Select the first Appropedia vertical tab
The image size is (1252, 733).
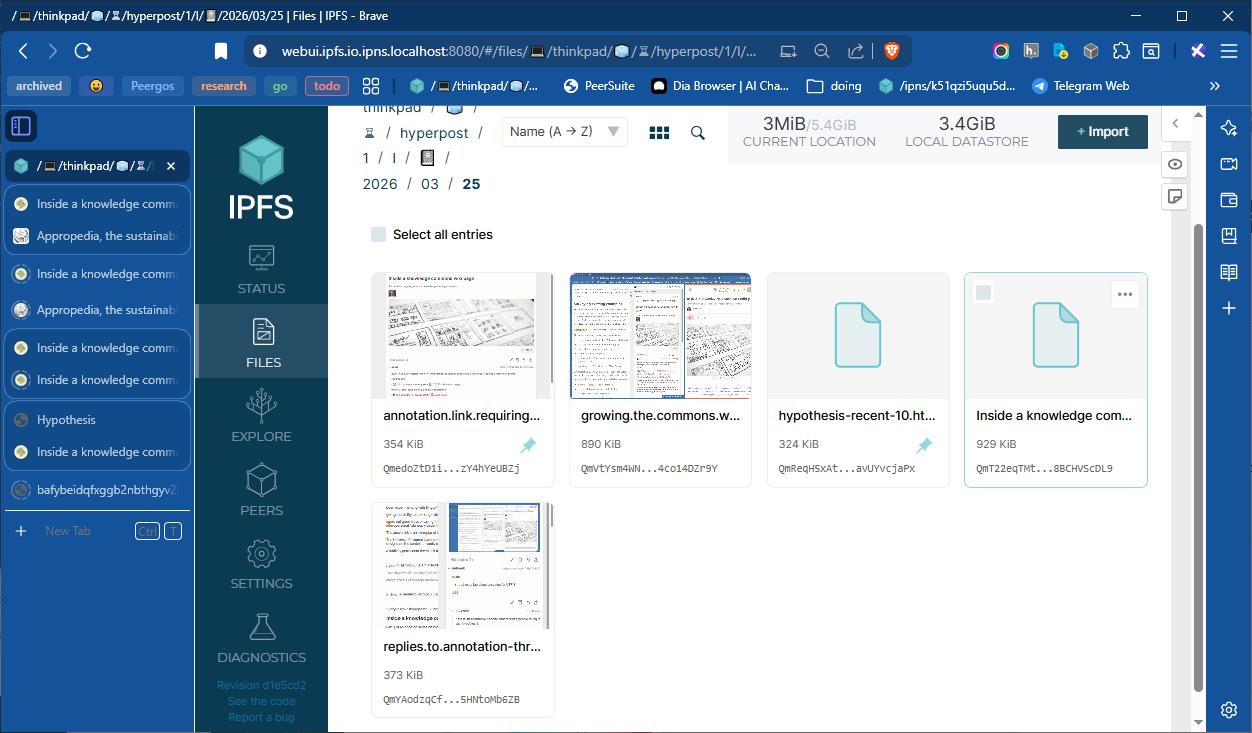[x=98, y=236]
